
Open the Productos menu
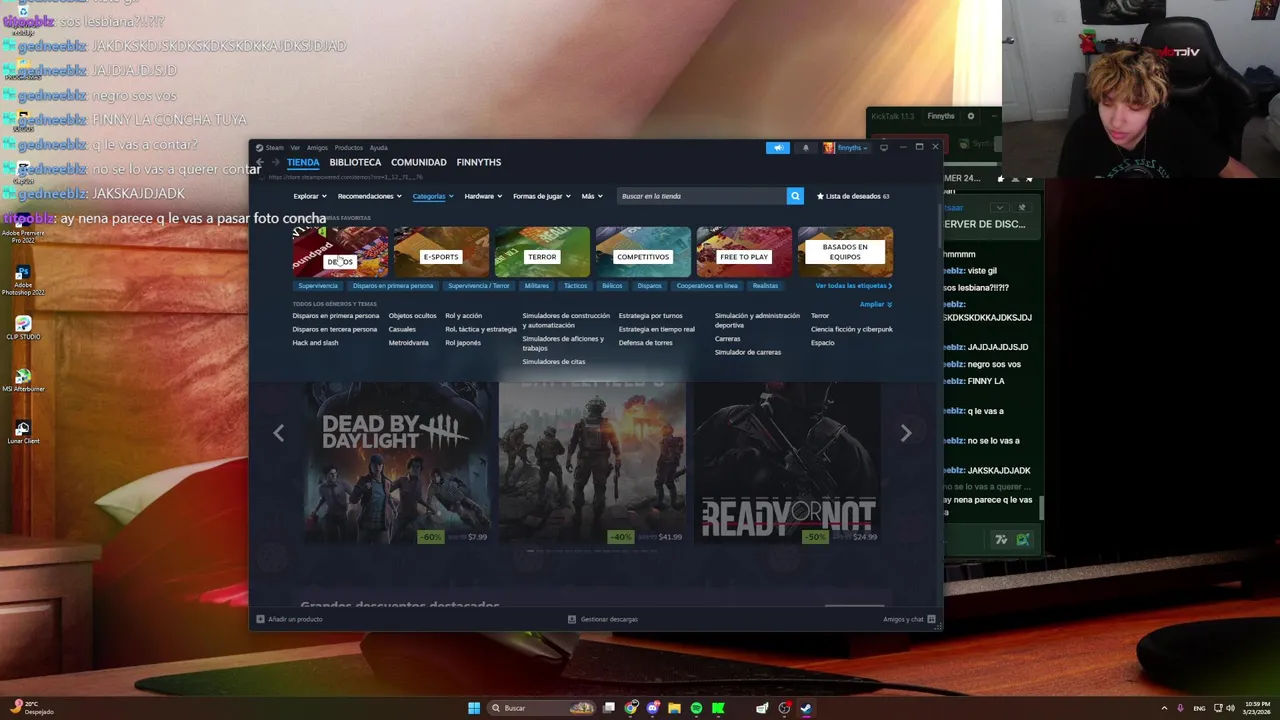click(x=349, y=148)
